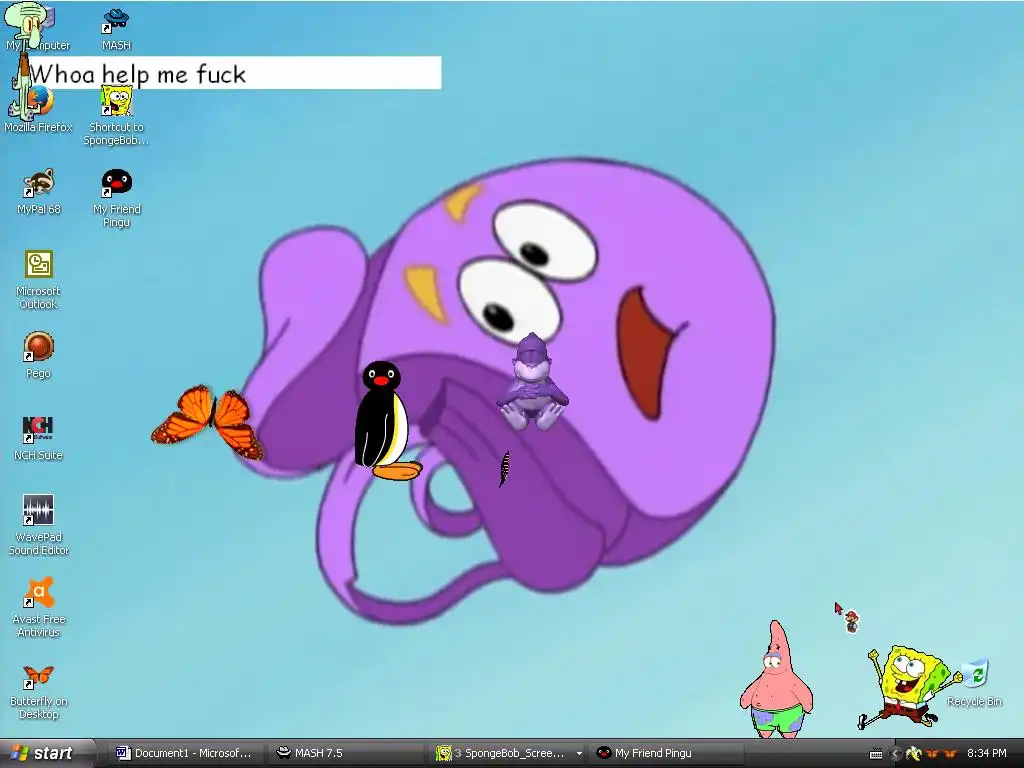1024x768 pixels.
Task: Select the NCH Suite desktop icon
Action: coord(38,438)
